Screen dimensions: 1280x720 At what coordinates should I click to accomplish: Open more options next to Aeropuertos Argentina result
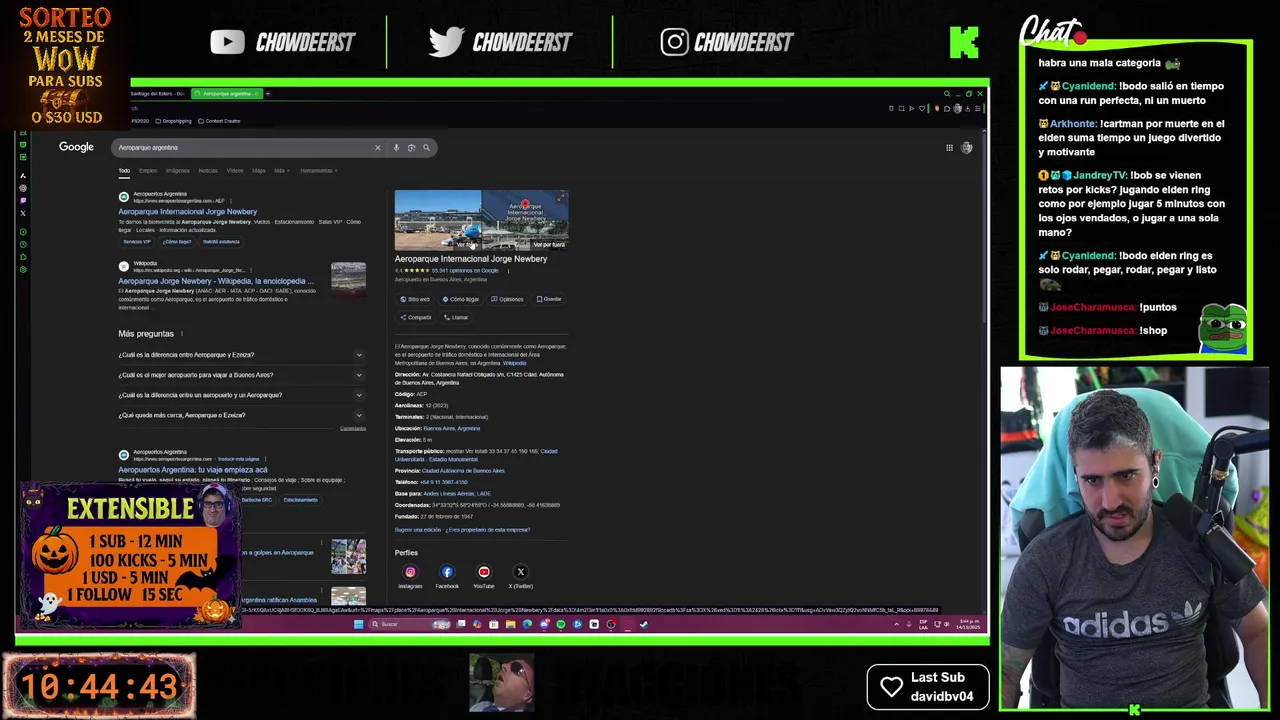tap(231, 201)
